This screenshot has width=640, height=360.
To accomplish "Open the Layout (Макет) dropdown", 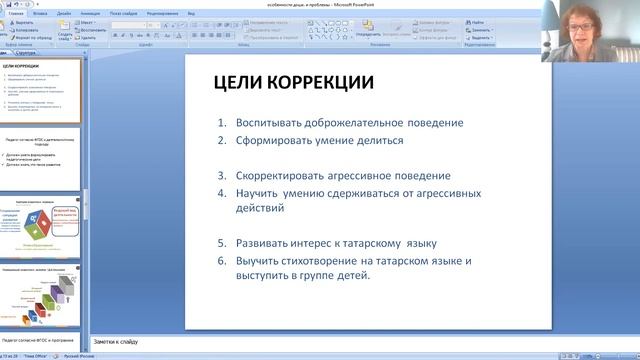I will coord(86,22).
